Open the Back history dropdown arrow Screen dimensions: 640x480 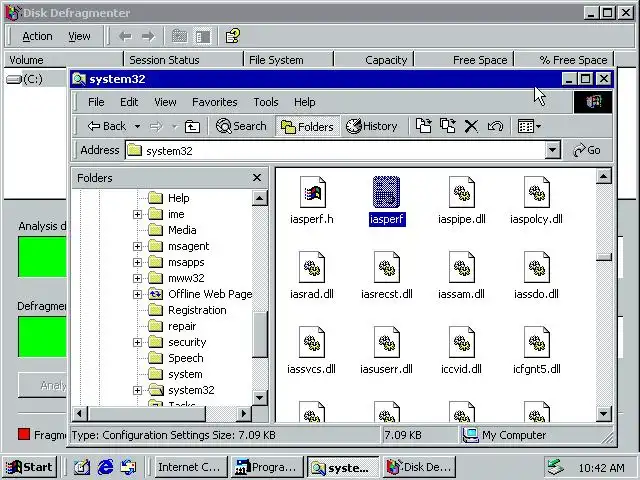pyautogui.click(x=138, y=127)
